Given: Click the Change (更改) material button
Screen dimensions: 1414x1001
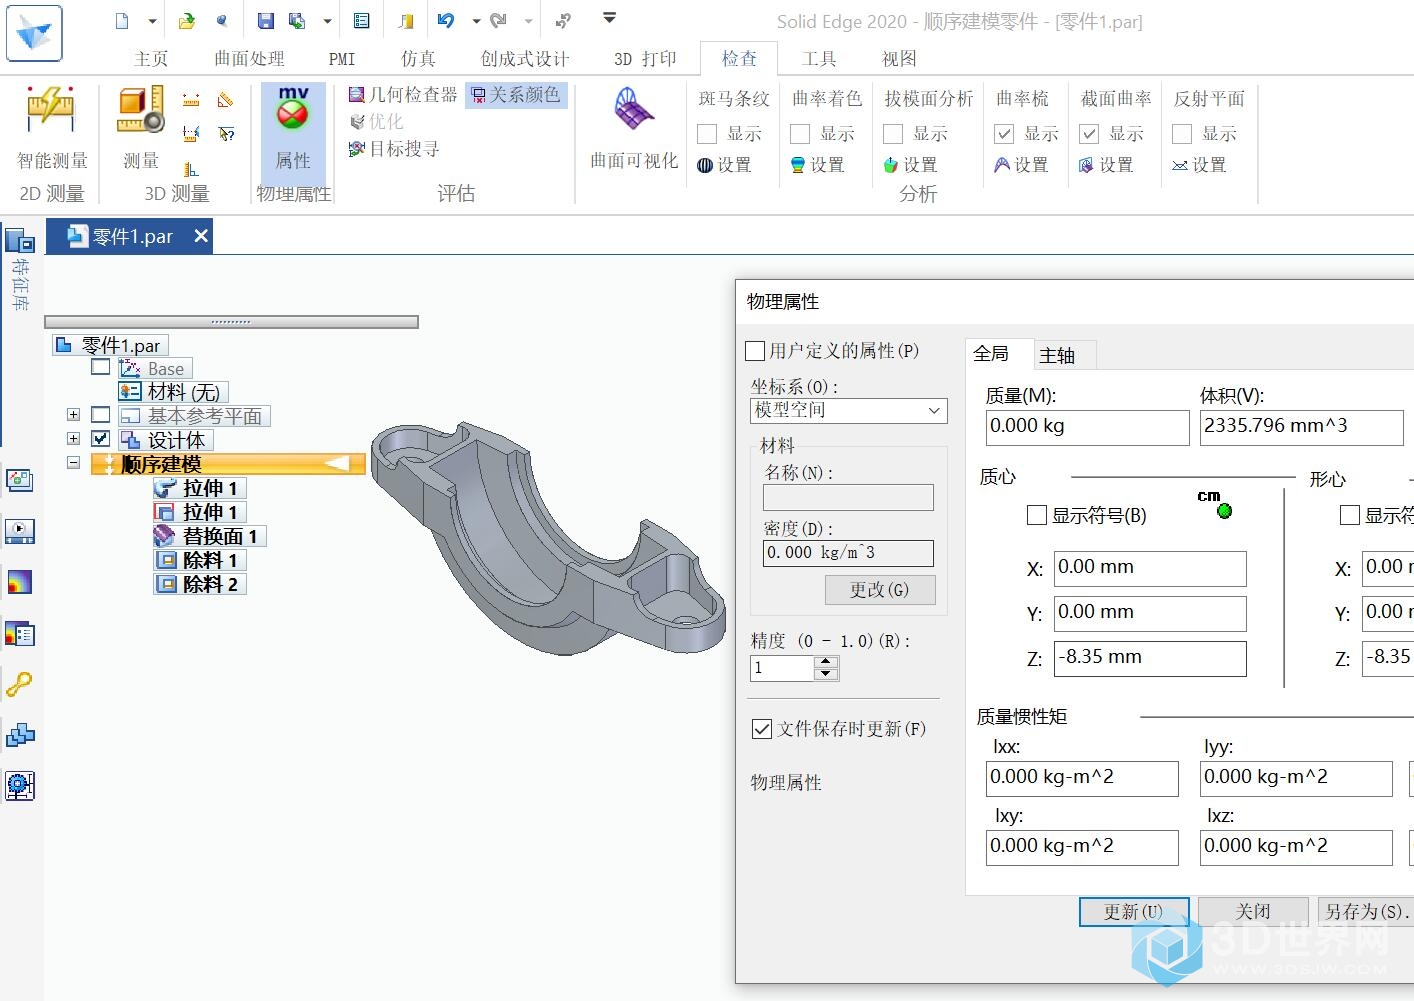Looking at the screenshot, I should coord(880,590).
